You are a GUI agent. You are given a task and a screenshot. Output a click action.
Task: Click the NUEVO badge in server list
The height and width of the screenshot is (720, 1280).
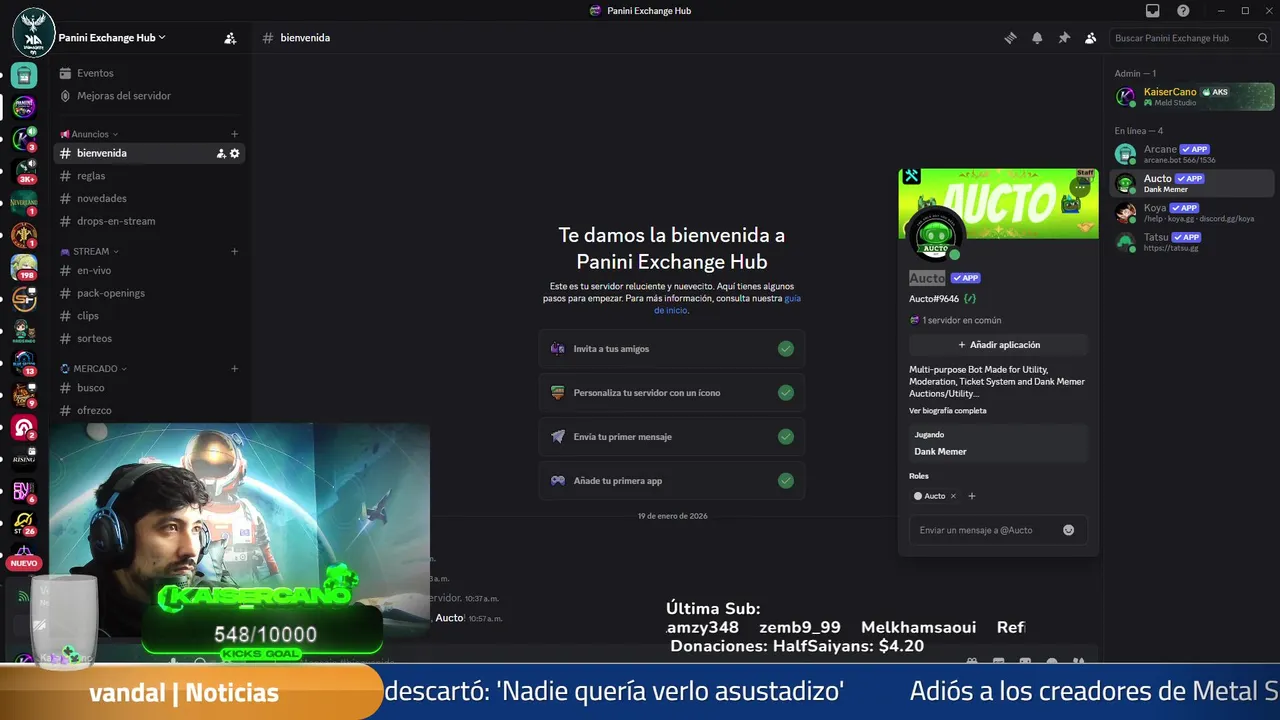pos(24,563)
